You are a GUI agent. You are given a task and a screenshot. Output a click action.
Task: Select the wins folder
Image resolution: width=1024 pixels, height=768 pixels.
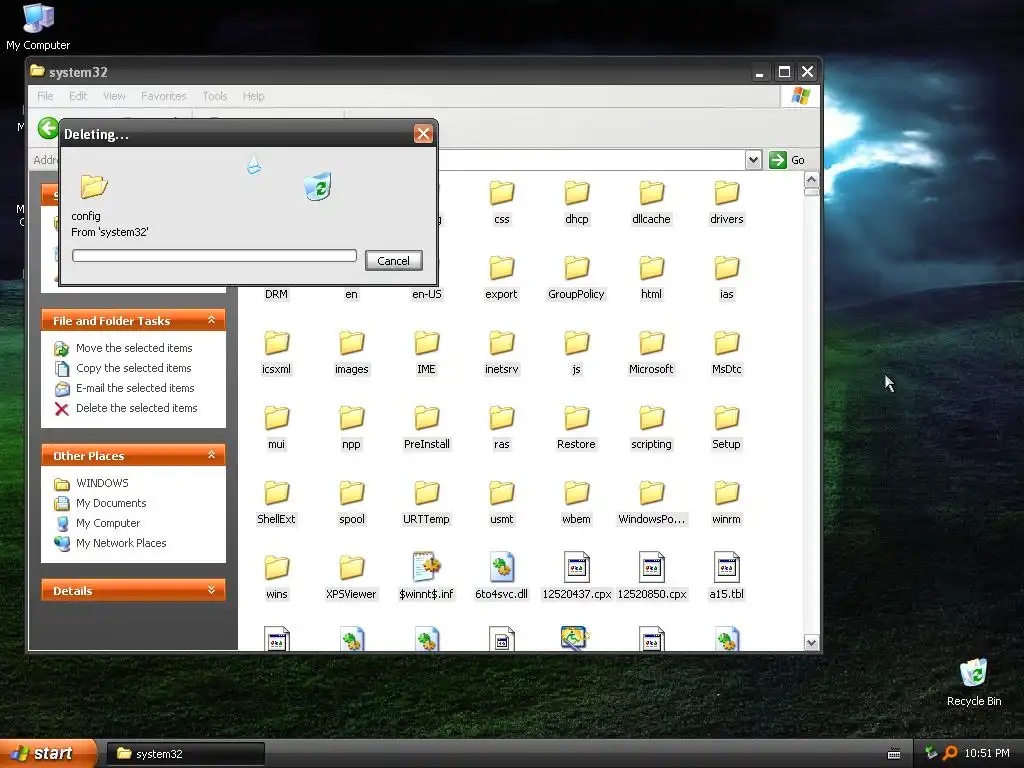pyautogui.click(x=276, y=579)
